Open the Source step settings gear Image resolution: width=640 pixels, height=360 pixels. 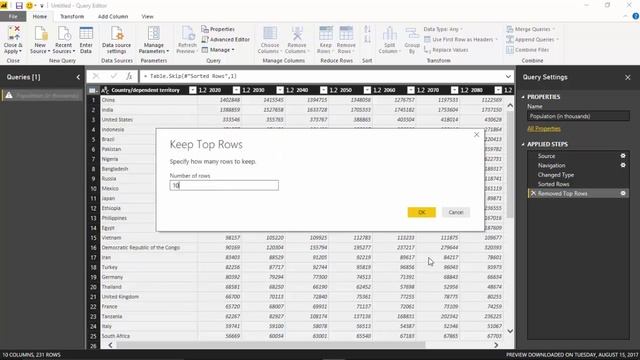coord(623,156)
